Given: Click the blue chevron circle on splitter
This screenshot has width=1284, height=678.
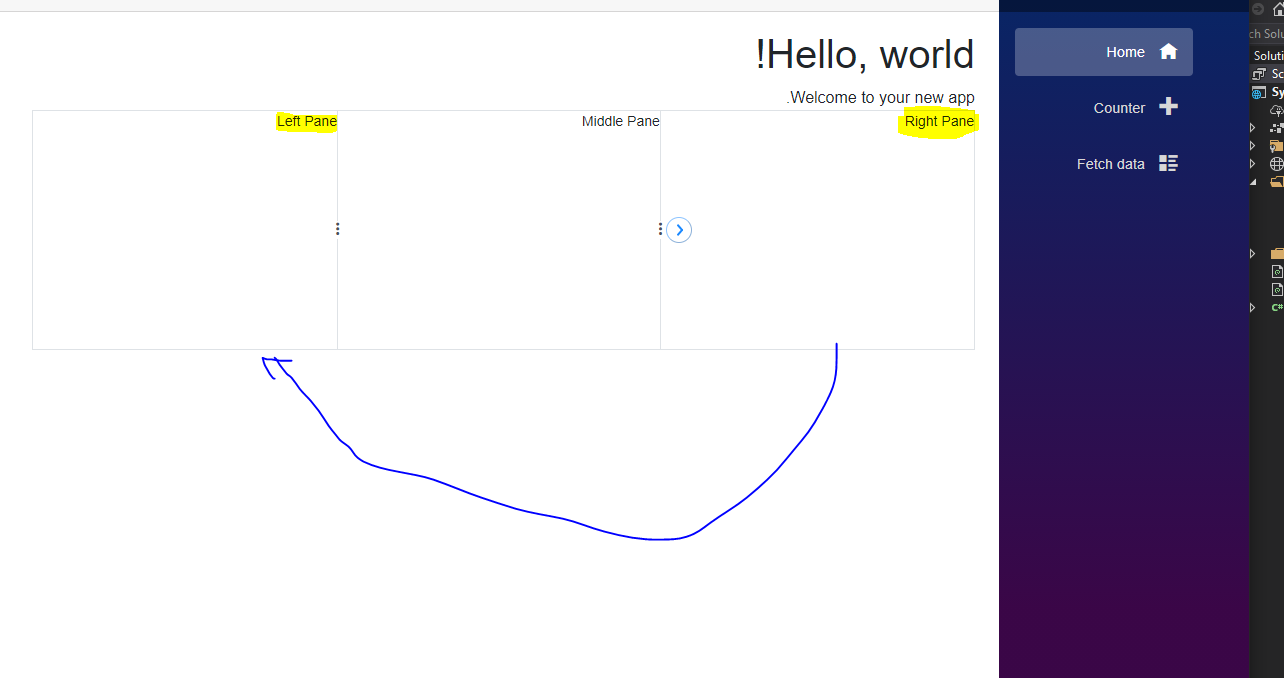Looking at the screenshot, I should point(679,230).
